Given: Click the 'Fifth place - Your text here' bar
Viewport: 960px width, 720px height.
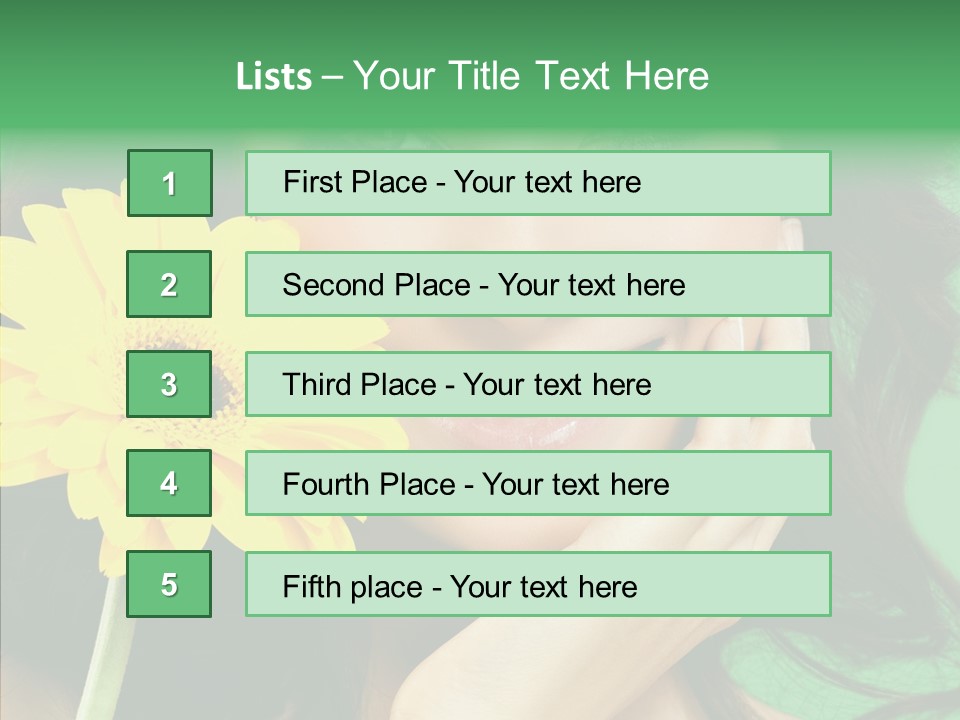Looking at the screenshot, I should pyautogui.click(x=538, y=584).
